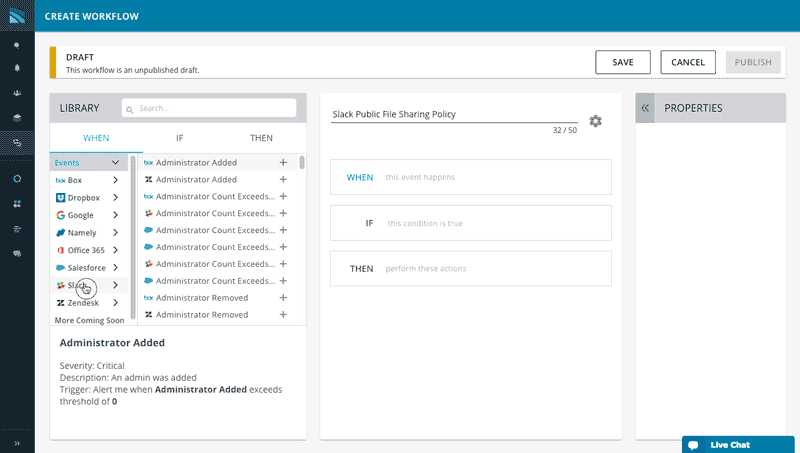Click the PUBLISH button
Image resolution: width=800 pixels, height=453 pixels.
(753, 62)
